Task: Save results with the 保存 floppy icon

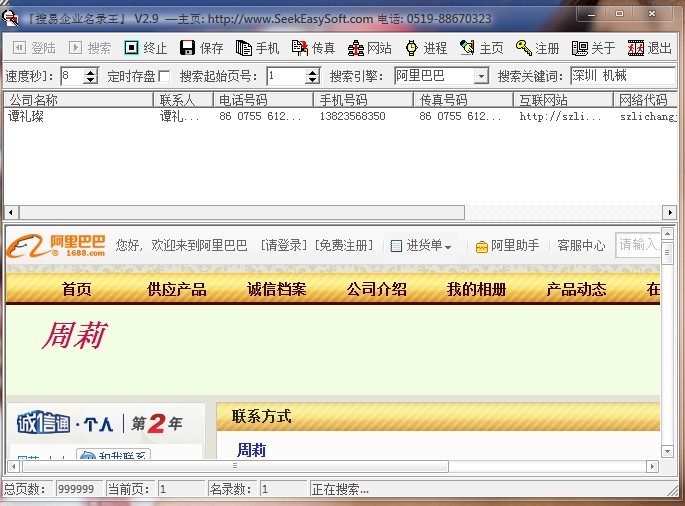Action: (x=187, y=47)
